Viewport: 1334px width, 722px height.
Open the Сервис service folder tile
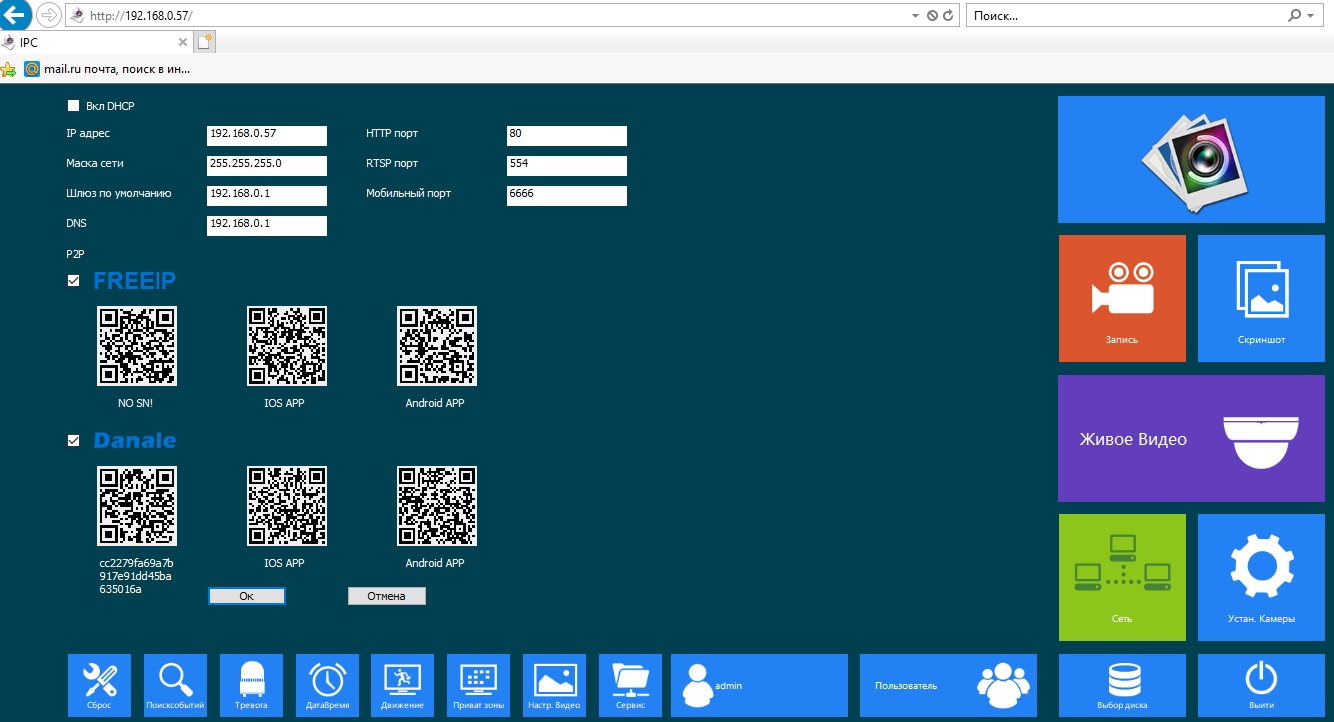tap(630, 685)
